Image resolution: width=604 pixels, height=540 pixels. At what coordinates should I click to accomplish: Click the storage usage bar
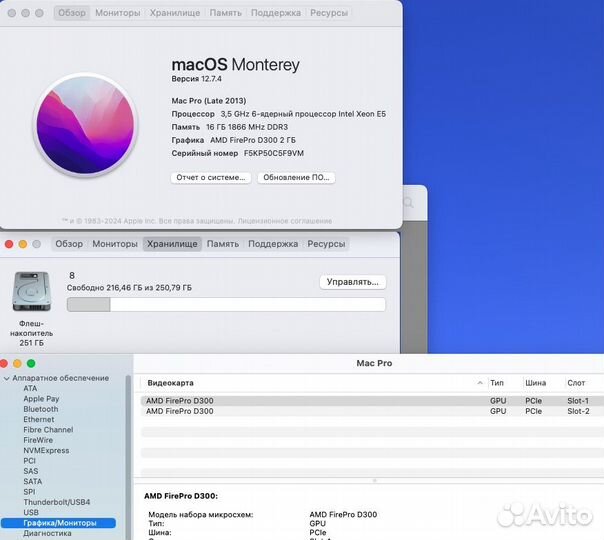click(226, 305)
